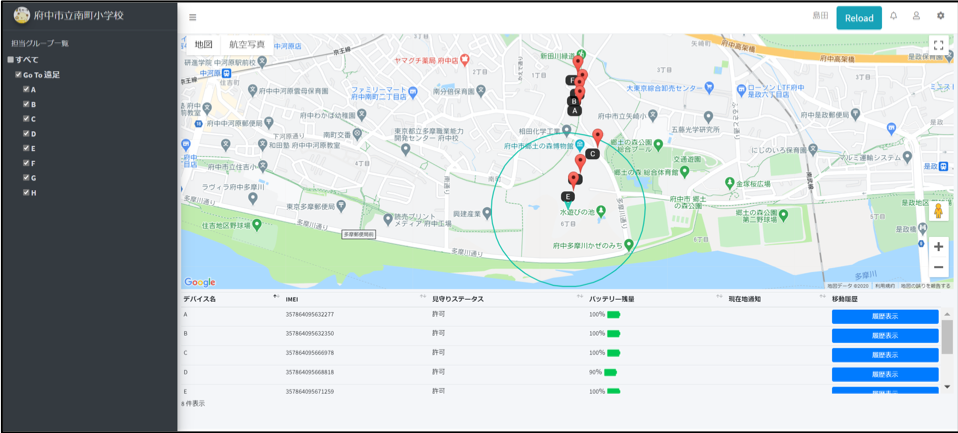
Task: Toggle the Go To 遠足 group checkbox
Action: click(x=18, y=75)
